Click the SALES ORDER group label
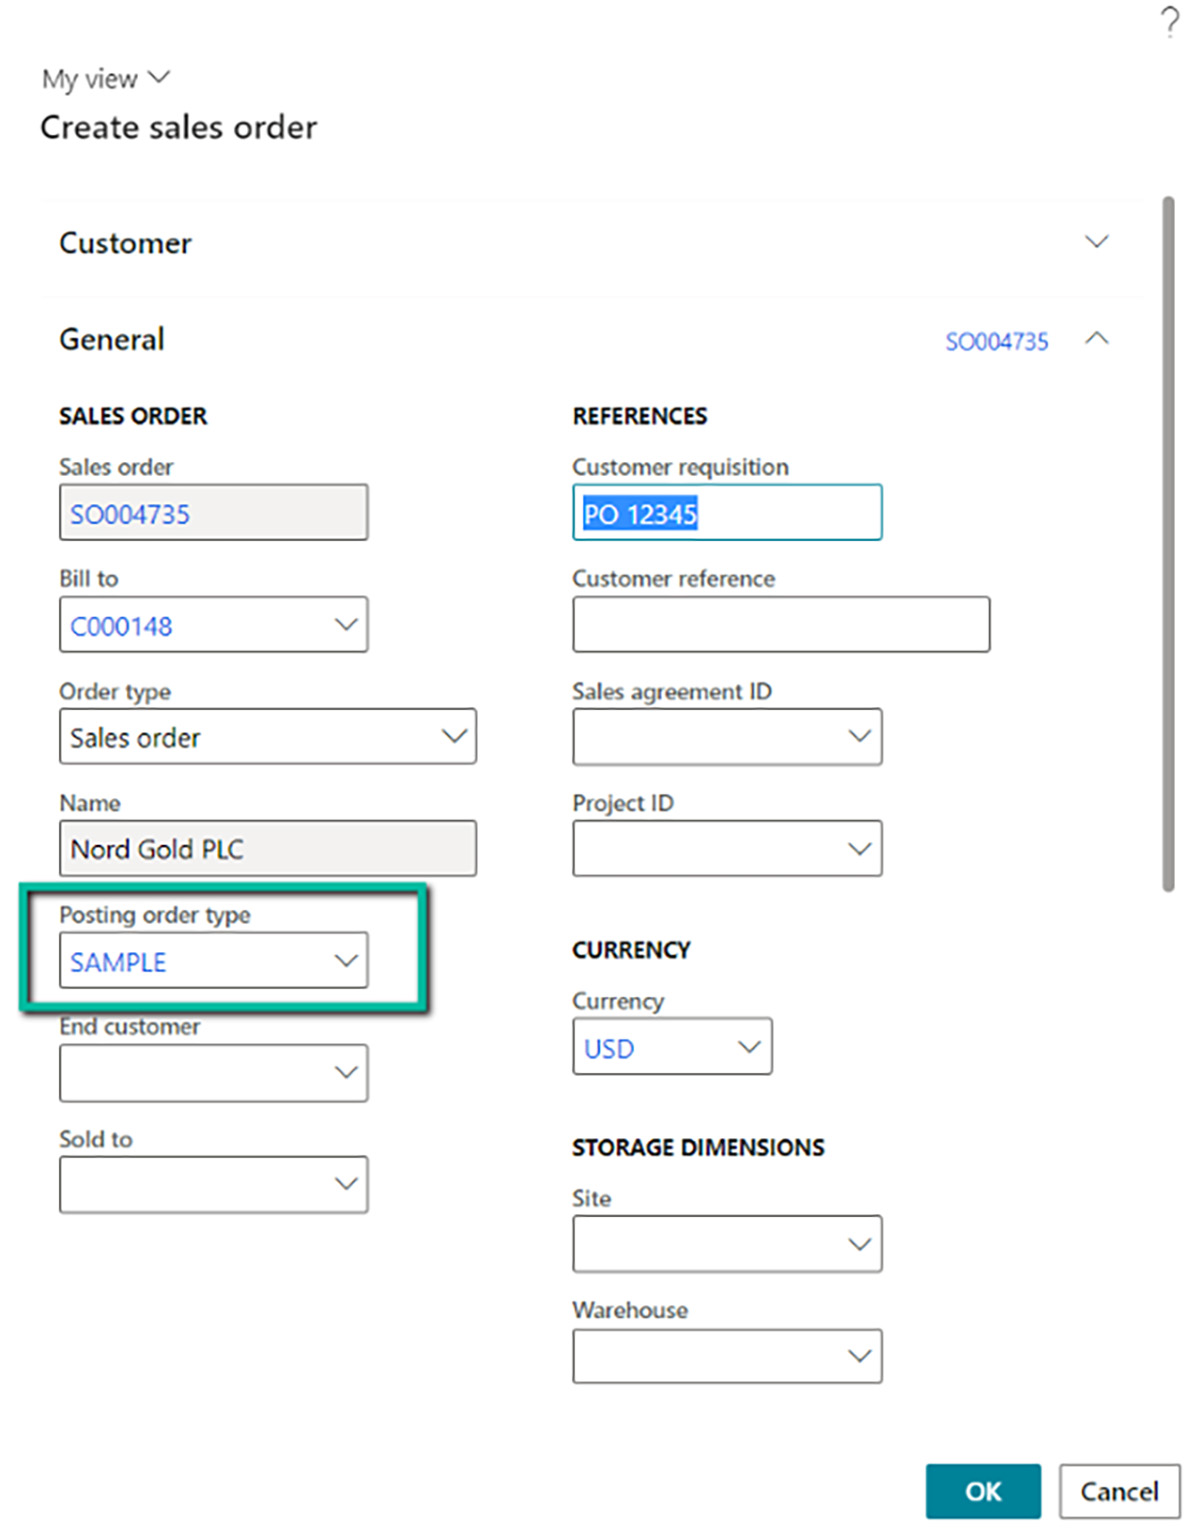This screenshot has height=1538, width=1200. pyautogui.click(x=133, y=416)
